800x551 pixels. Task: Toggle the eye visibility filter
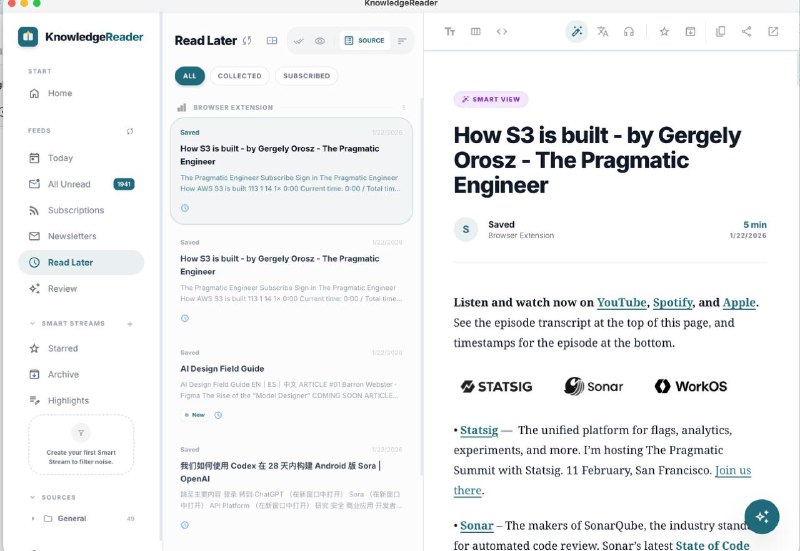[320, 41]
